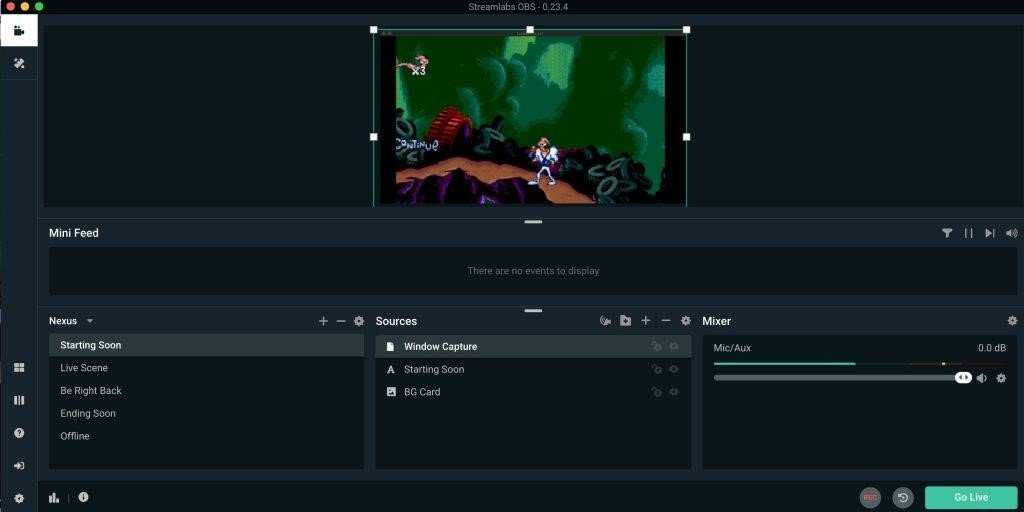This screenshot has width=1024, height=512.
Task: Toggle visibility of BG Card source
Action: (x=674, y=392)
